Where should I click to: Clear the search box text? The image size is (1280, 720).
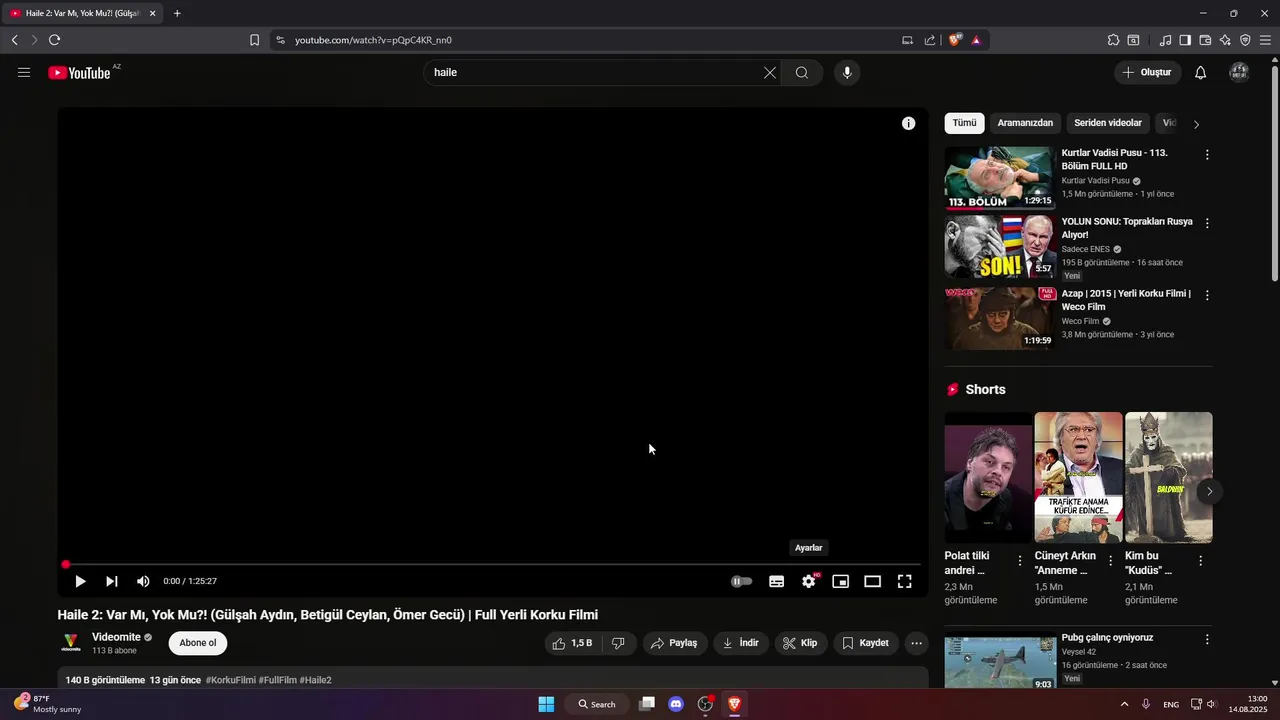(769, 72)
